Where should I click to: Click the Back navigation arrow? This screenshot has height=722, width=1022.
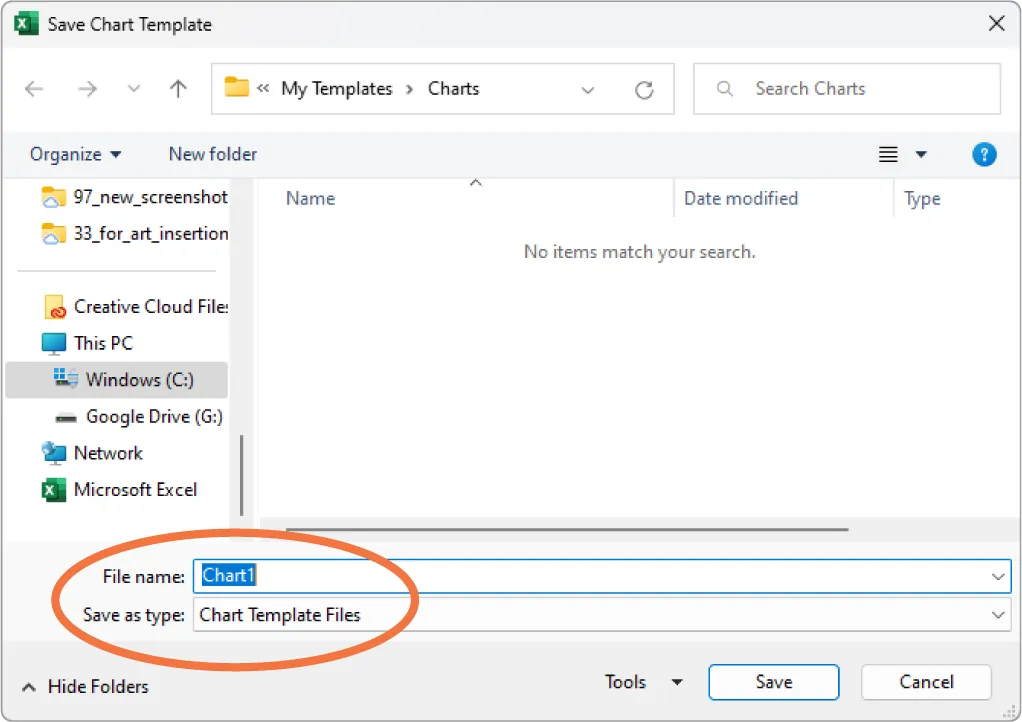point(34,88)
